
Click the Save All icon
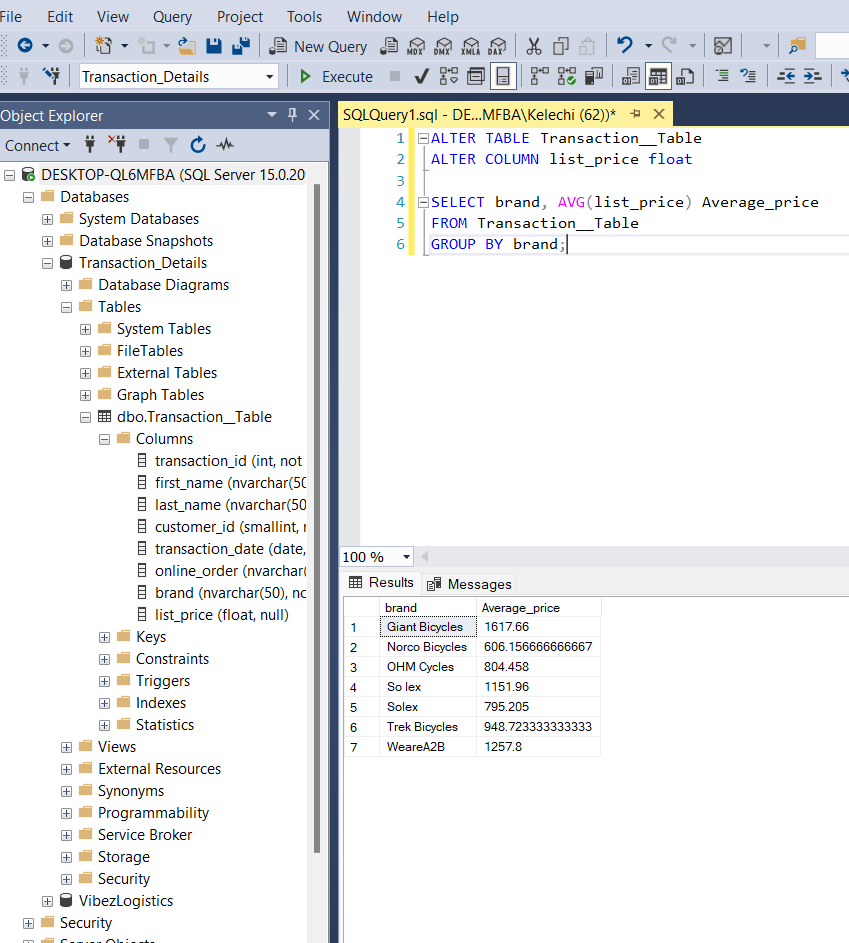click(241, 46)
